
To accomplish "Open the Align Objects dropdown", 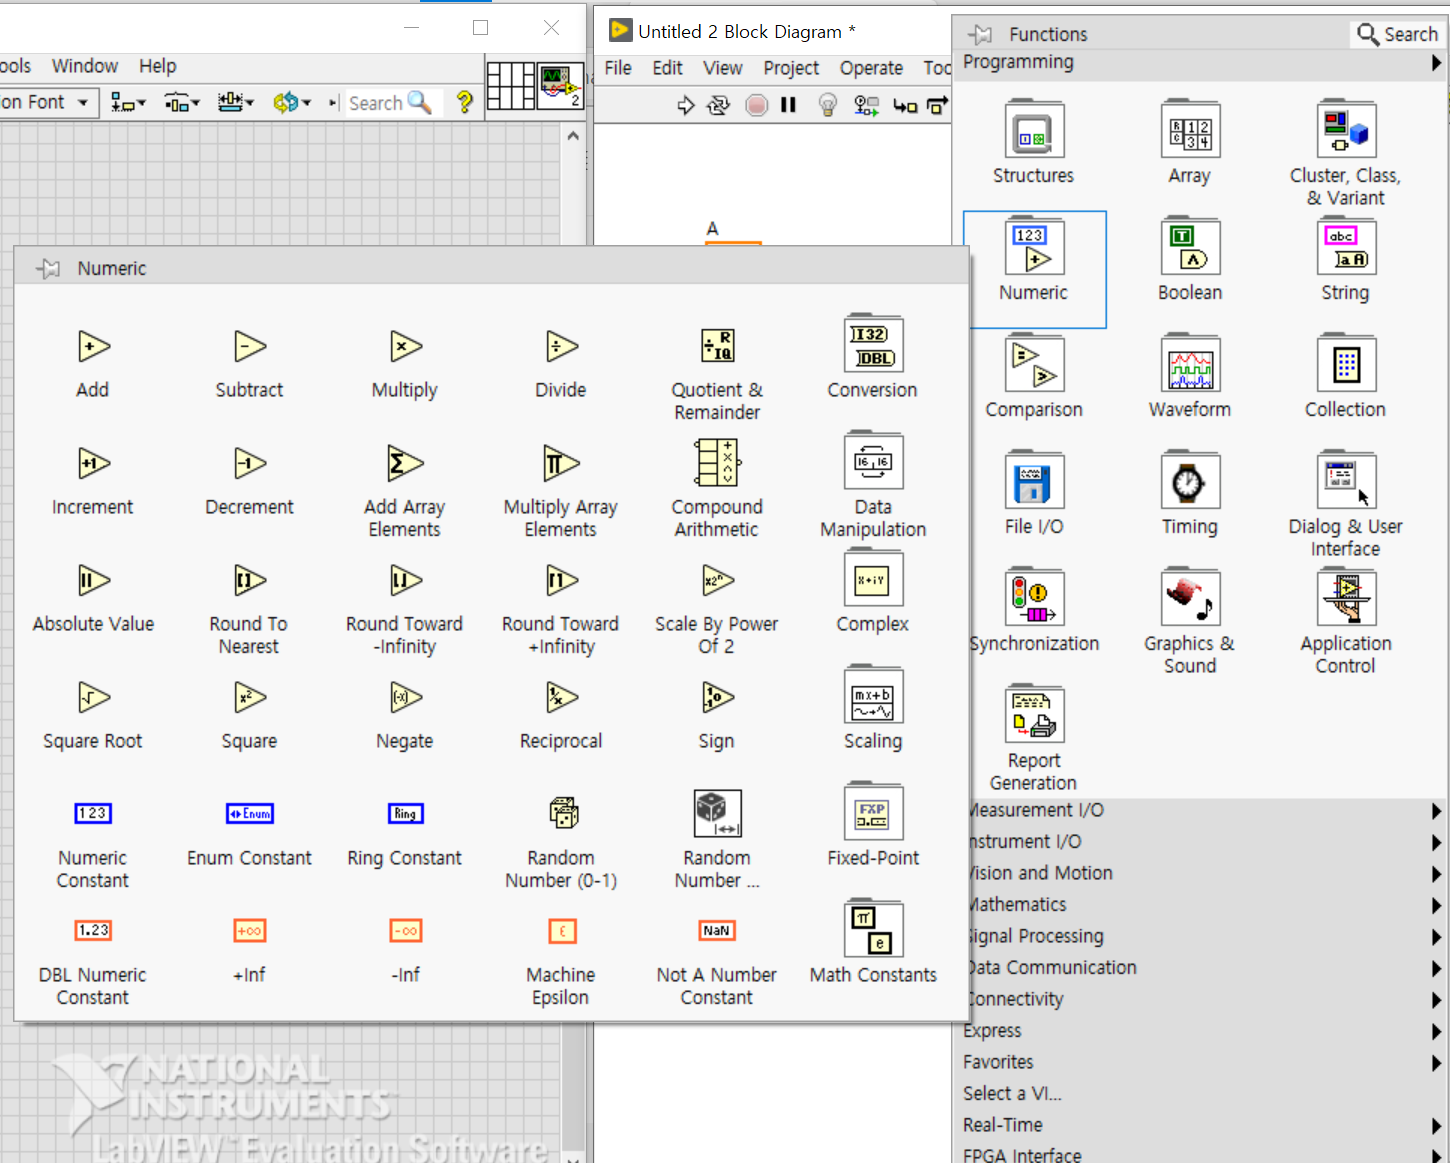I will coord(129,102).
